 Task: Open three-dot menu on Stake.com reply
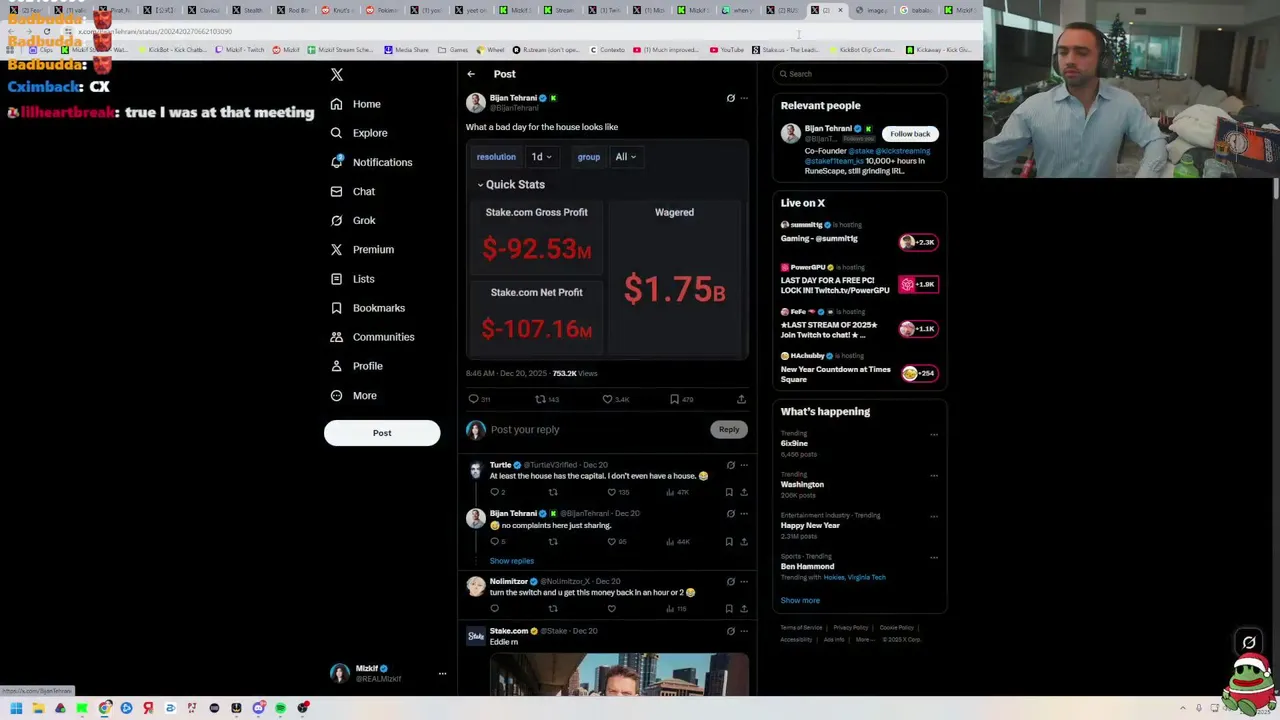pyautogui.click(x=744, y=631)
